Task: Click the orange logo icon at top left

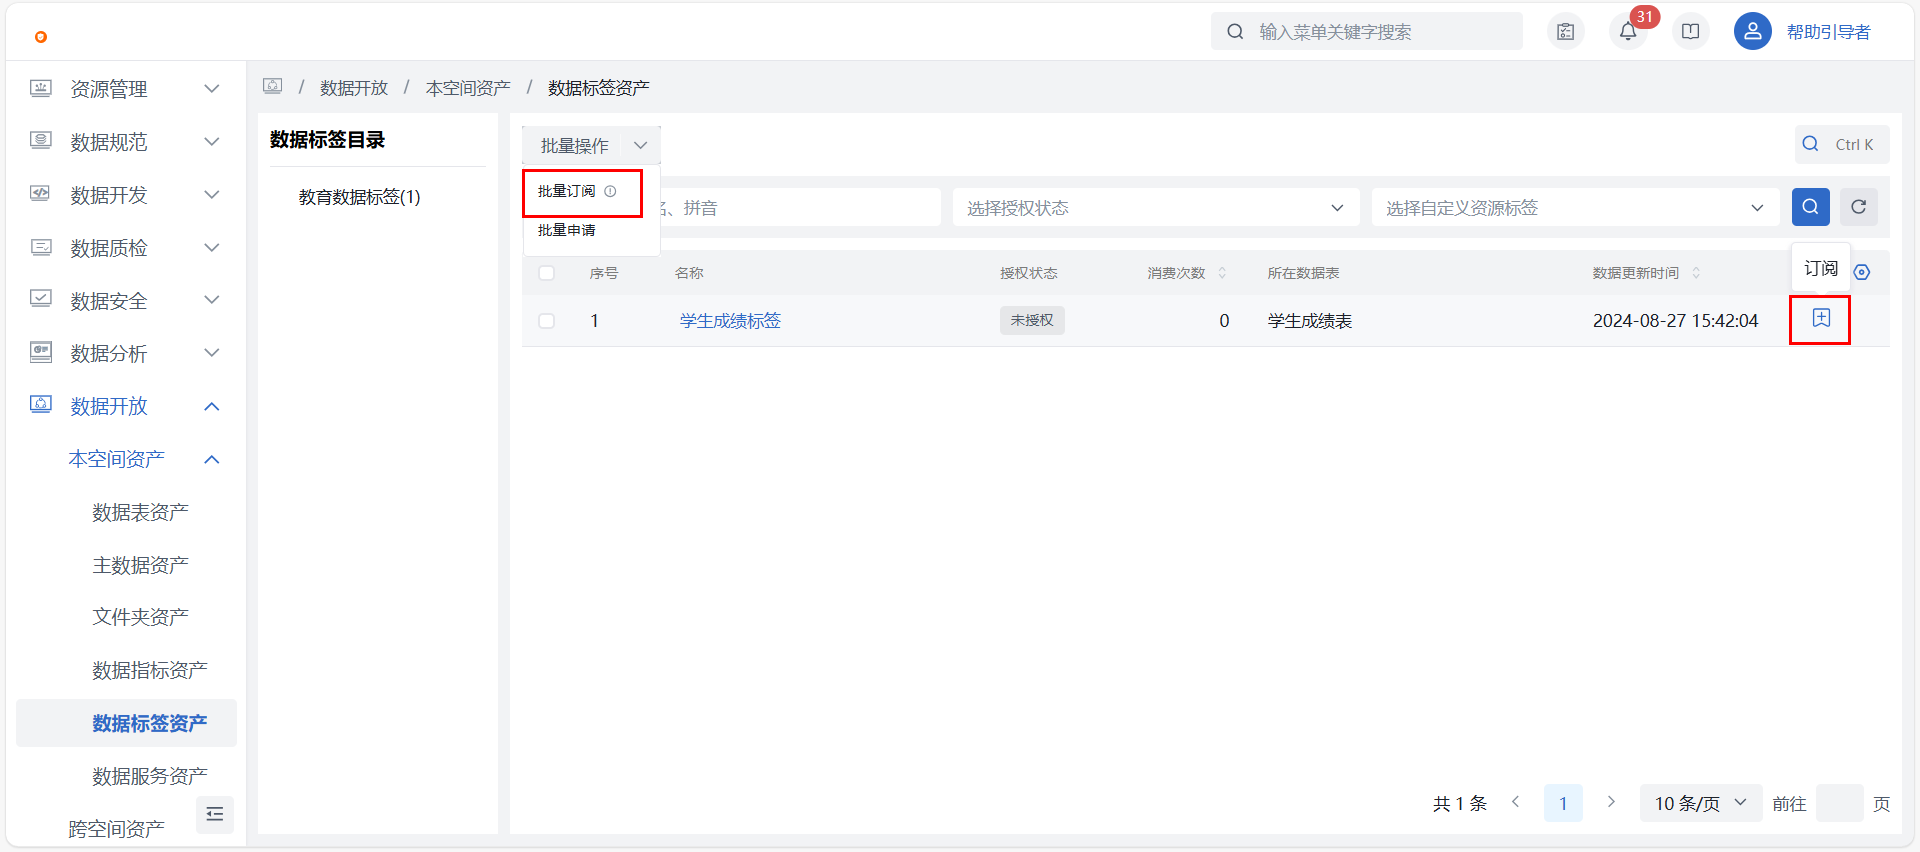Action: pyautogui.click(x=41, y=37)
